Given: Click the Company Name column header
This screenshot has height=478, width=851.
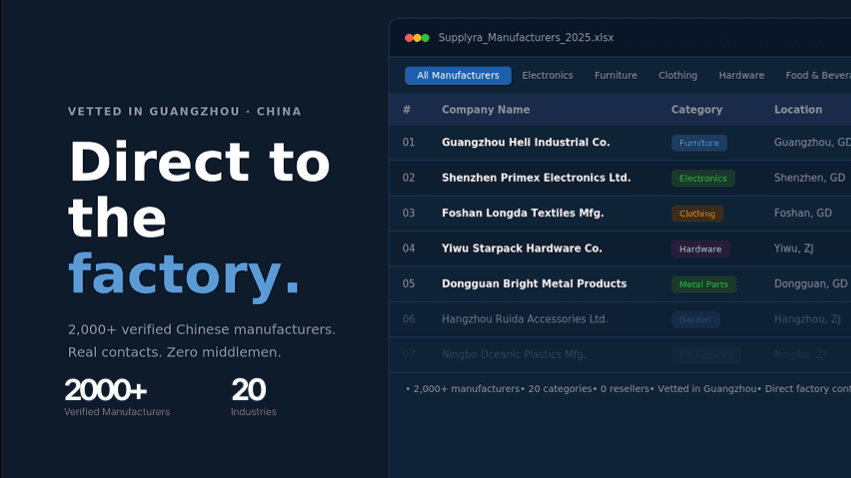Looking at the screenshot, I should (486, 110).
